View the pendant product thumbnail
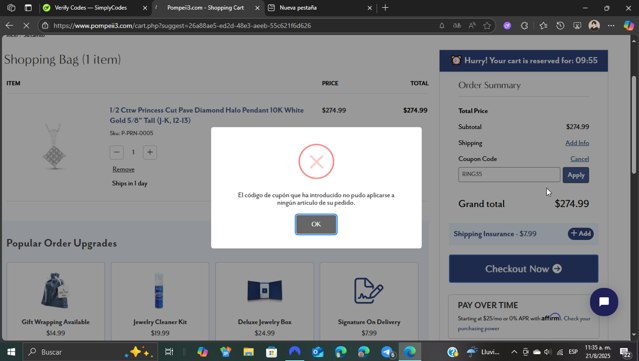Viewport: 639px width, 361px height. click(54, 146)
